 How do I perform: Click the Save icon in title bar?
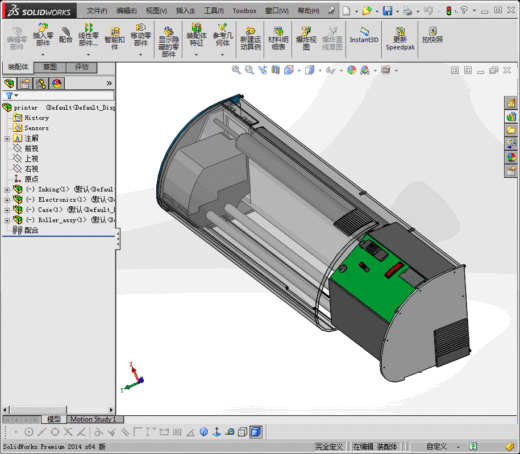387,11
